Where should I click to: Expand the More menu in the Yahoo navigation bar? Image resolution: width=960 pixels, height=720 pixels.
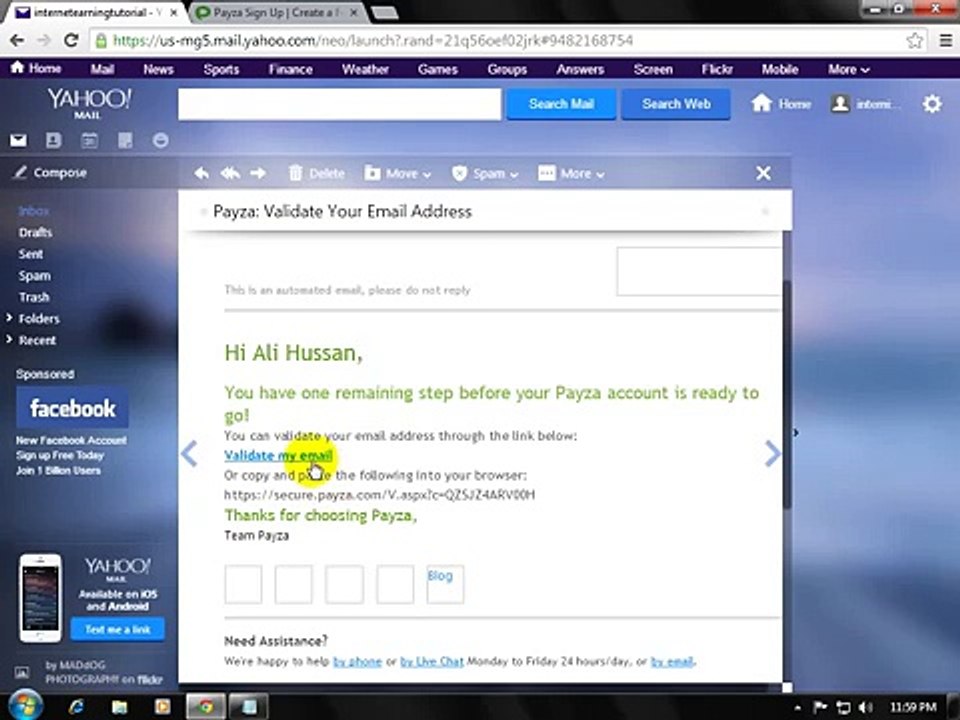tap(849, 70)
